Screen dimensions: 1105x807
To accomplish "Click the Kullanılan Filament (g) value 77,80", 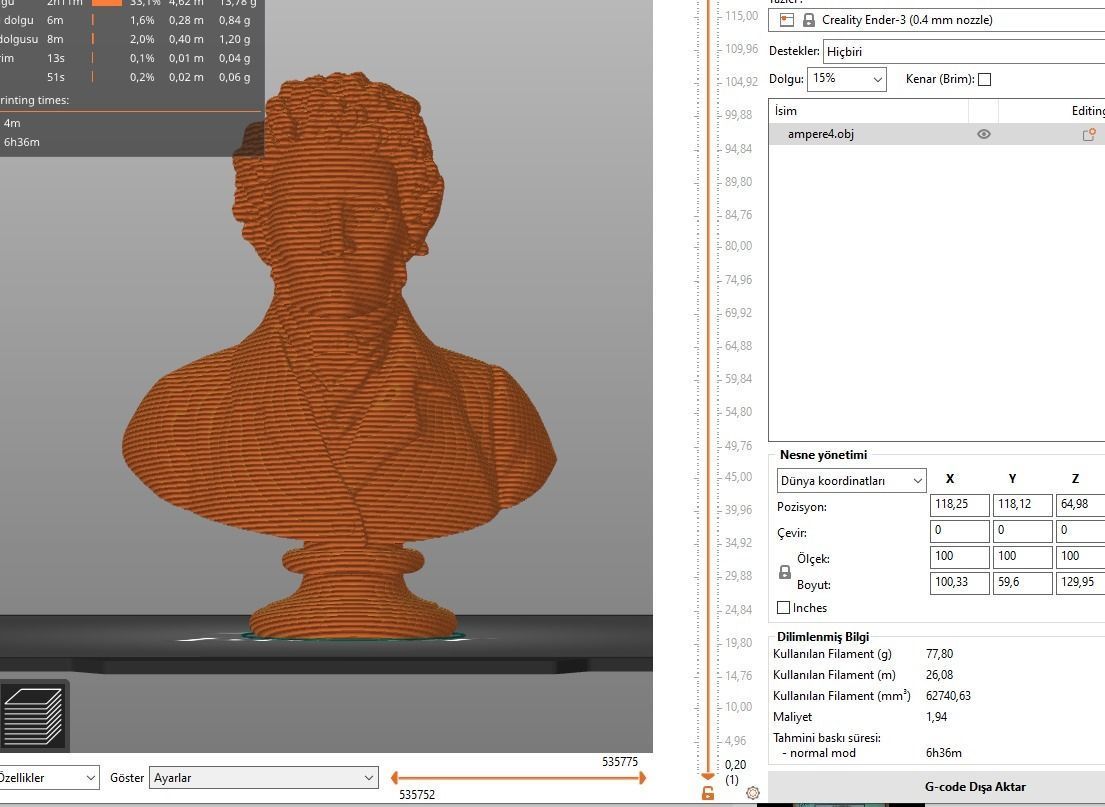I will click(939, 654).
